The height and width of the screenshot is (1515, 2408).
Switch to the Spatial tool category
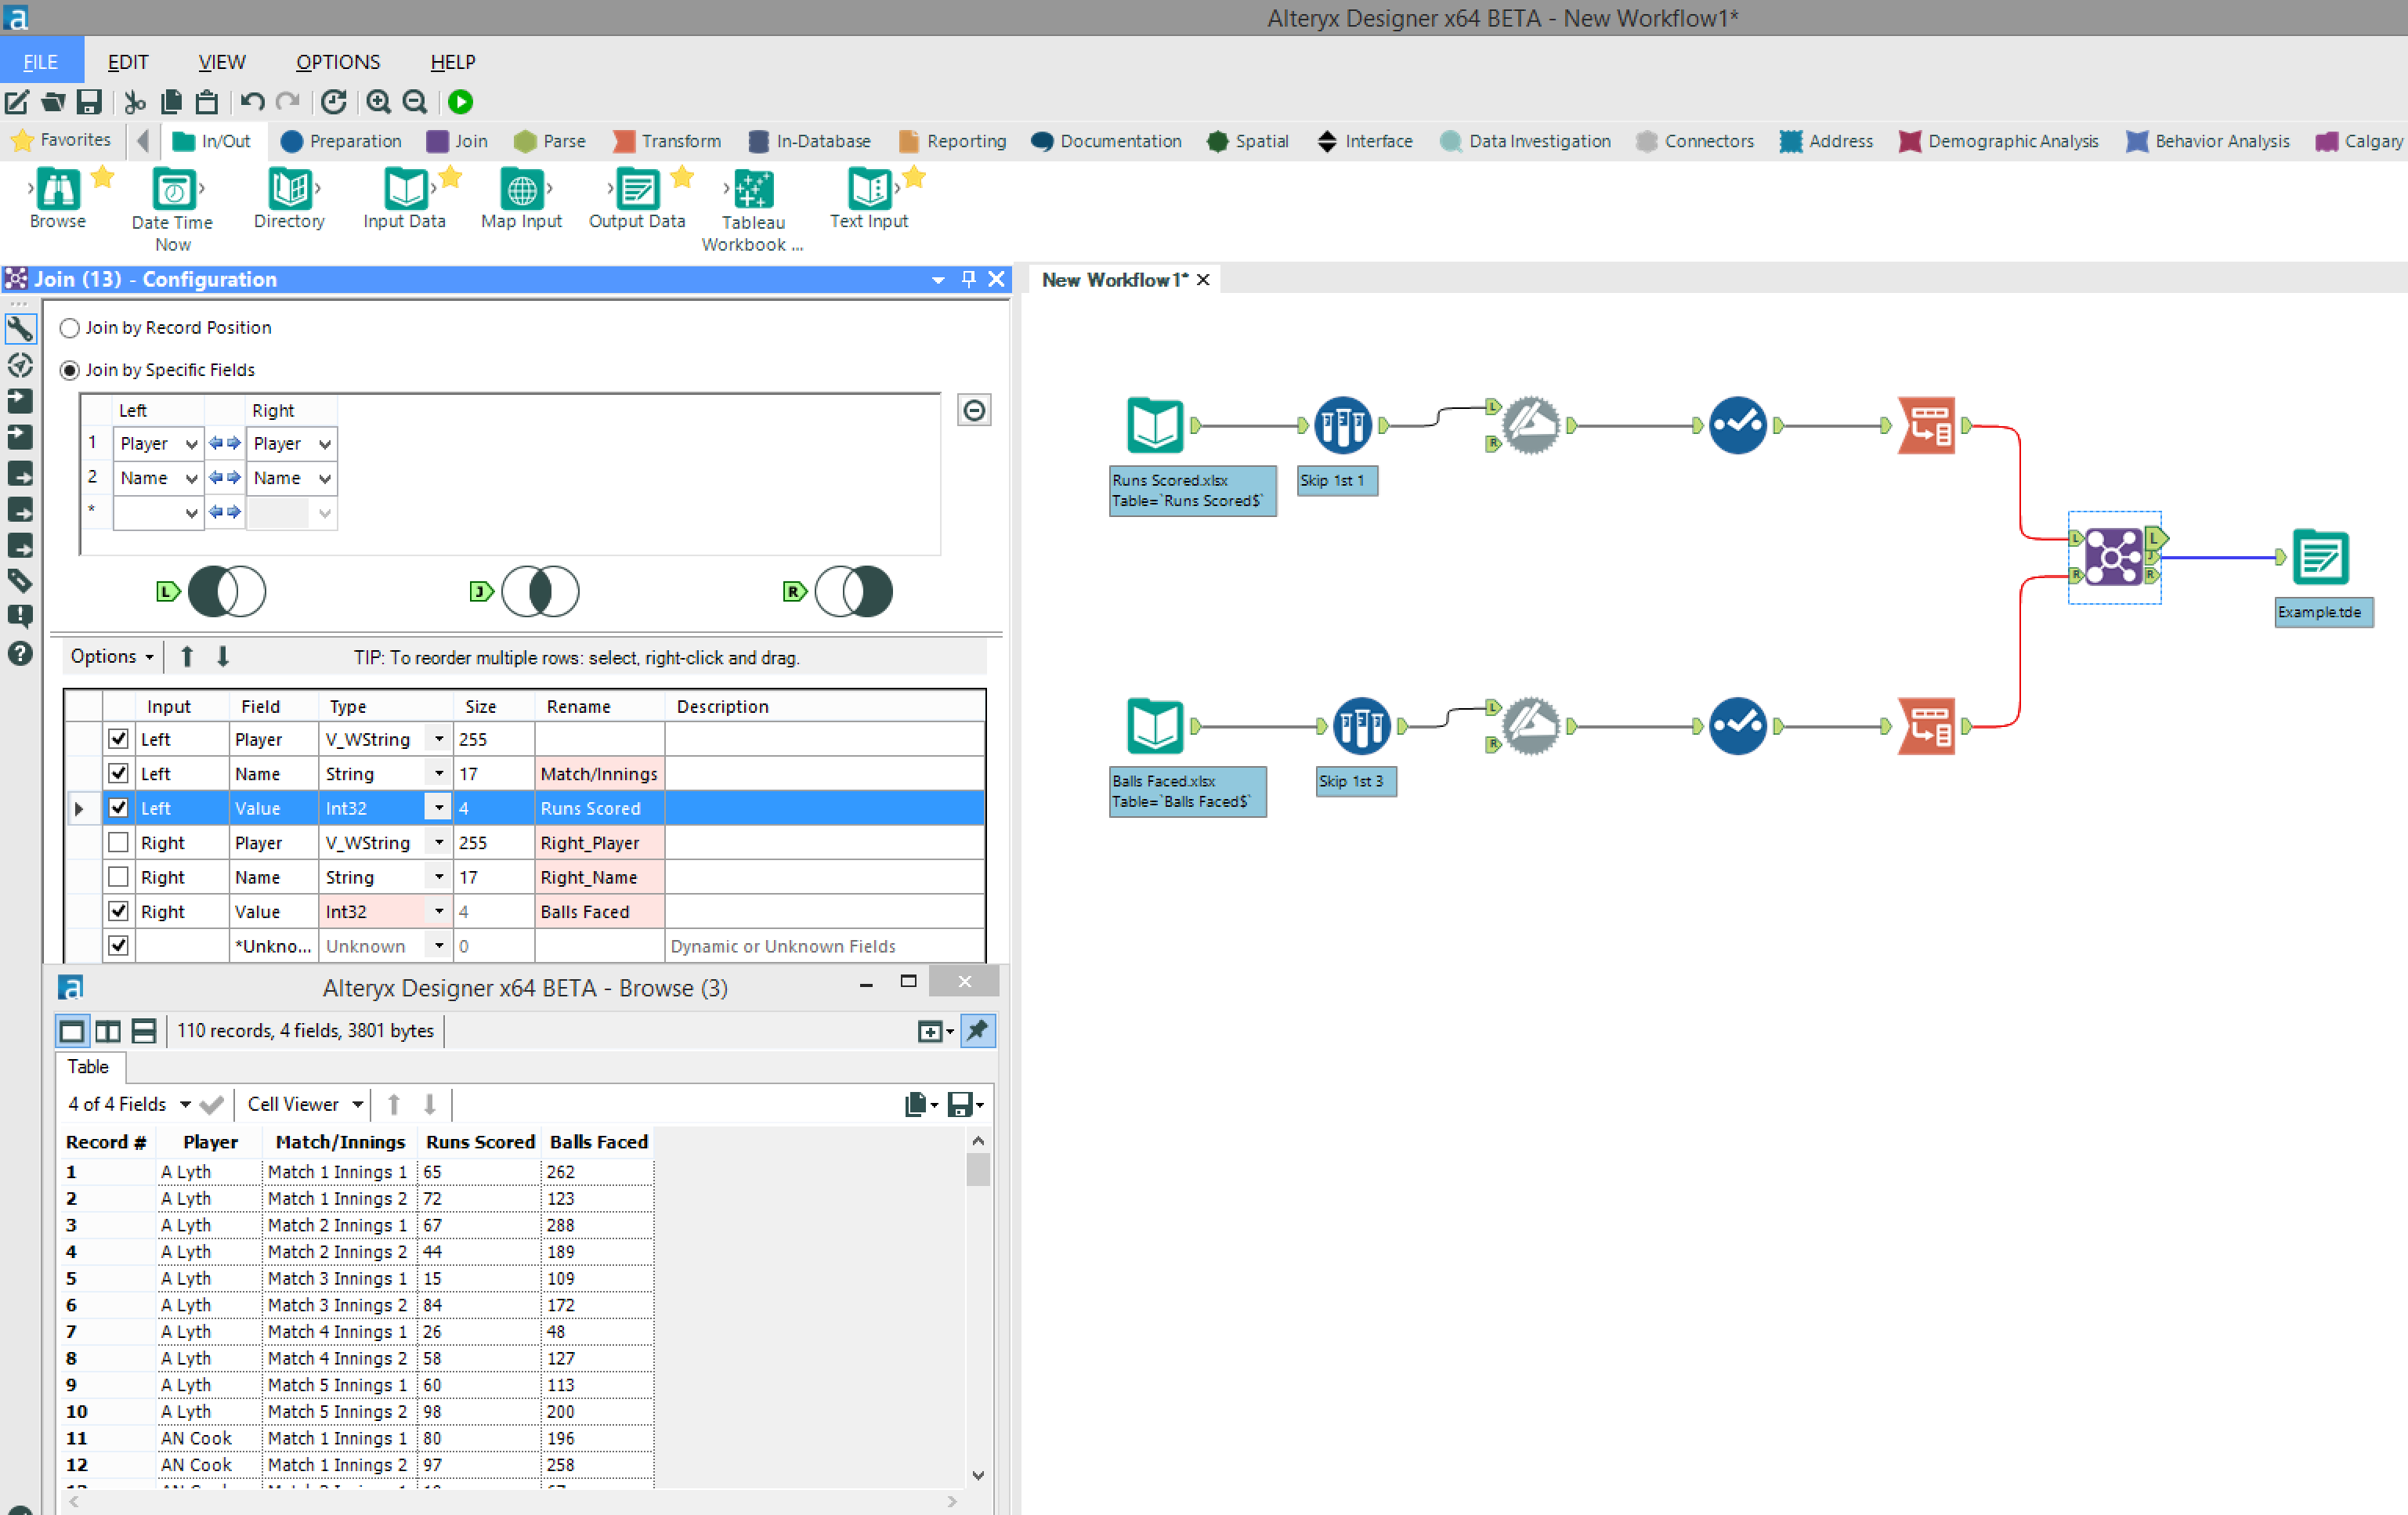1247,141
